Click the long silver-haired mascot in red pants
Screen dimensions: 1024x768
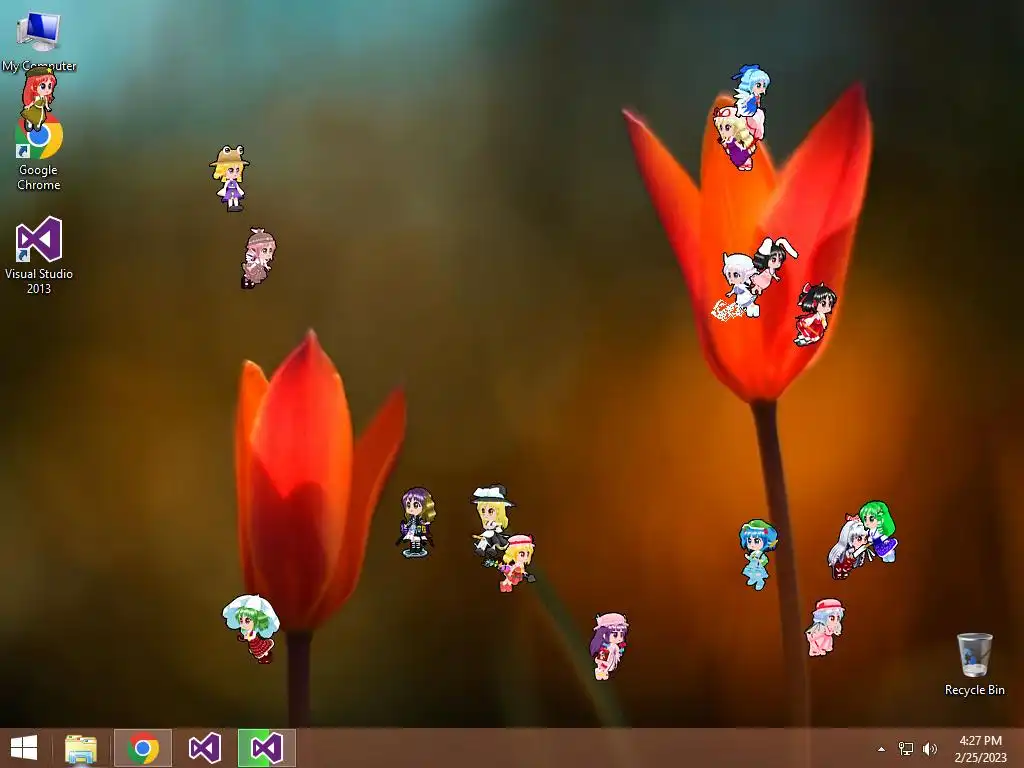coord(848,549)
